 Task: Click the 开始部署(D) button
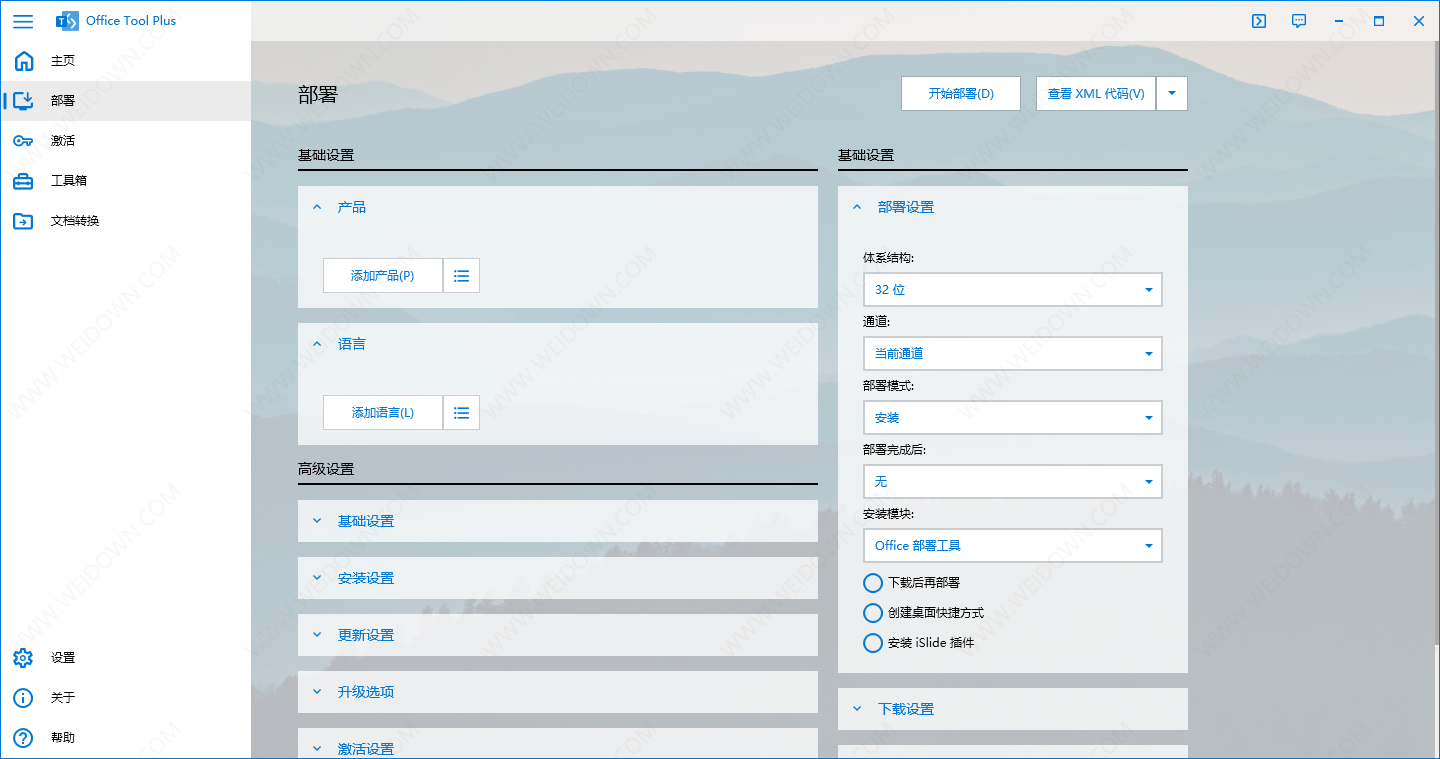[x=961, y=94]
